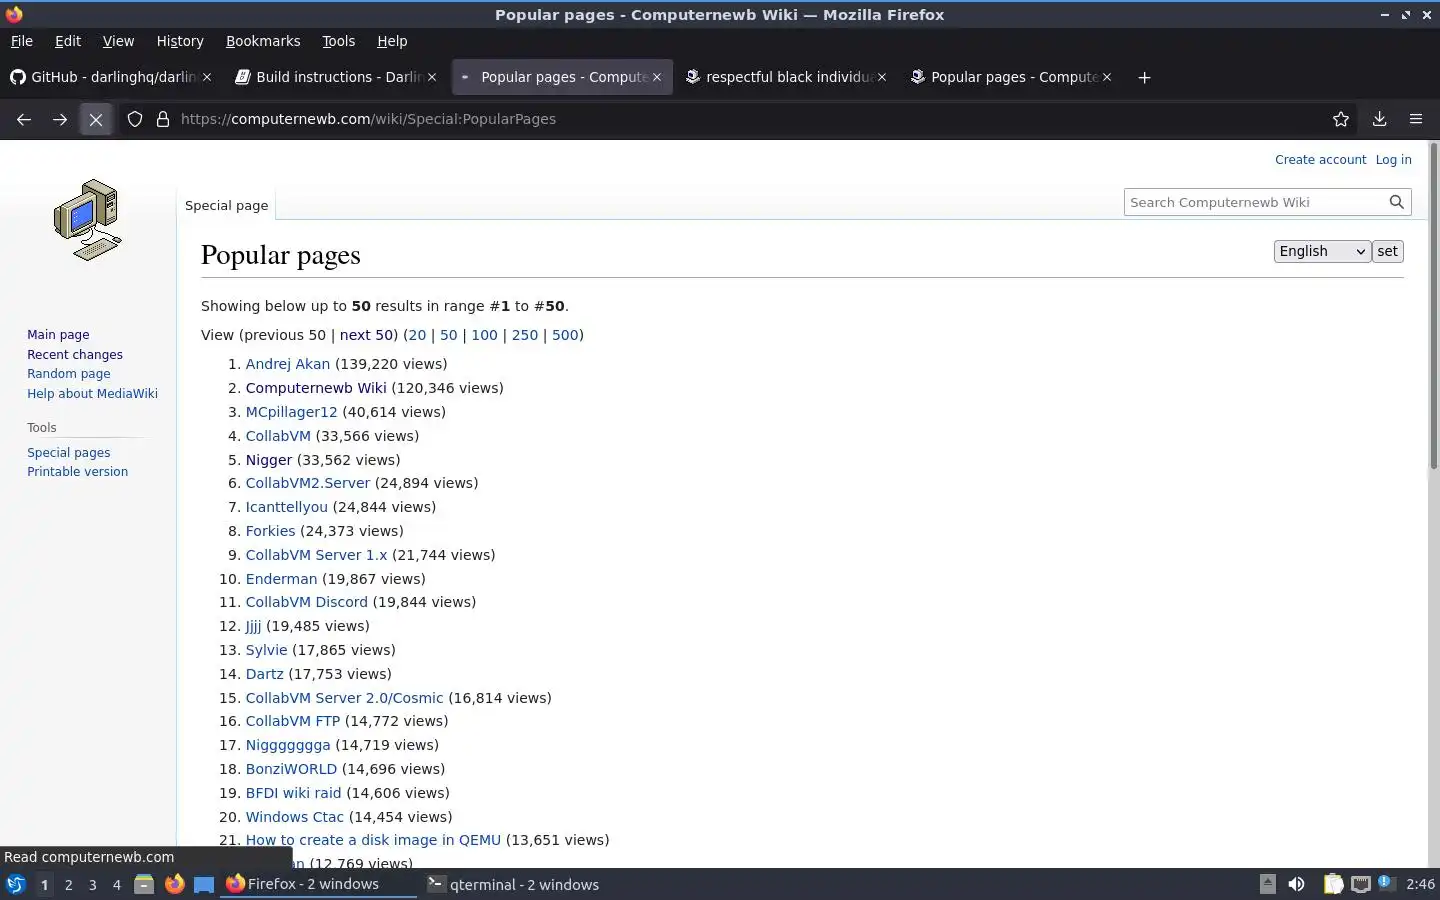
Task: Open tracking protection shield info
Action: (135, 119)
